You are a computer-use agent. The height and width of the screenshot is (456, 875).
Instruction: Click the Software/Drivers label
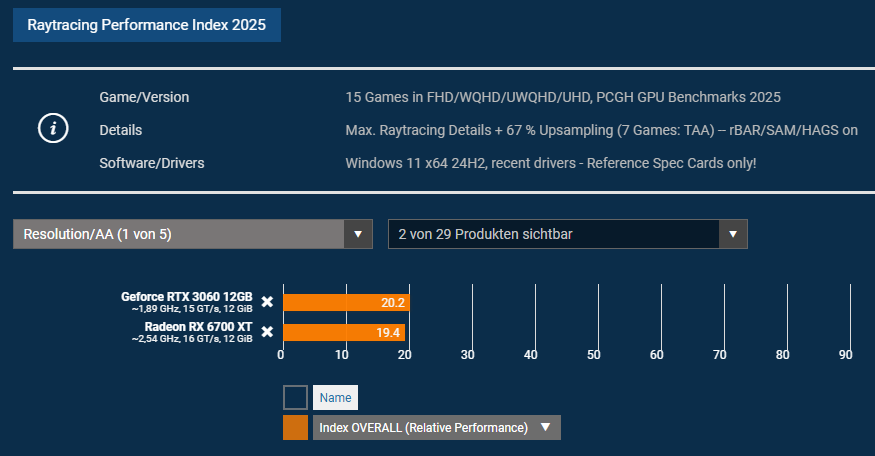pos(152,163)
